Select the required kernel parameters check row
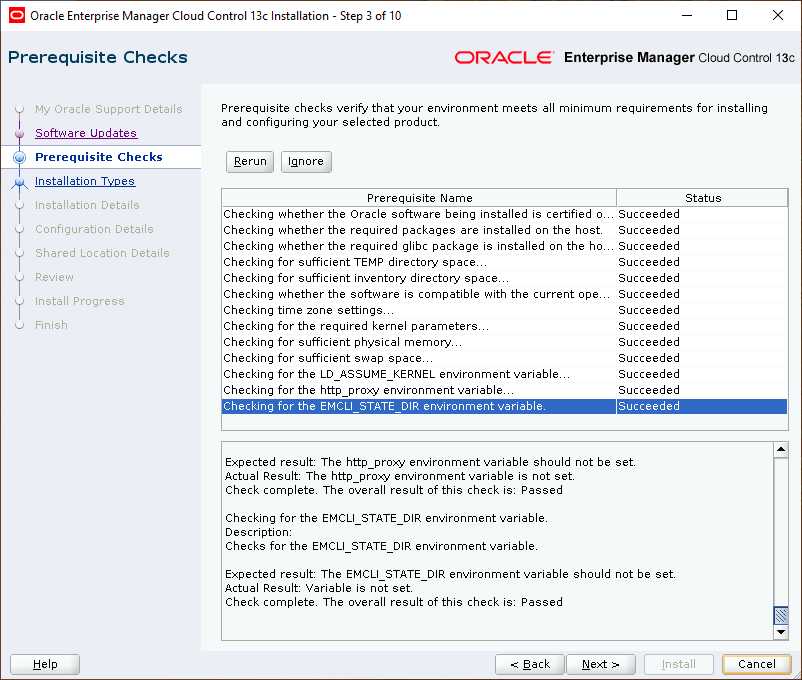Screen dimensions: 802x680 point(504,326)
